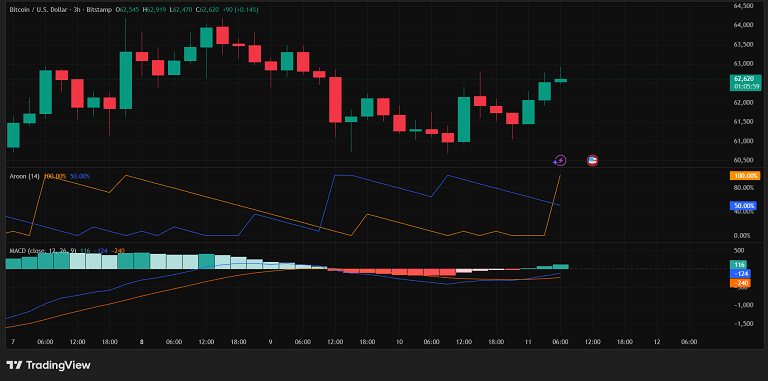Click the green 62,620 current price tag
This screenshot has width=768, height=381.
[745, 78]
